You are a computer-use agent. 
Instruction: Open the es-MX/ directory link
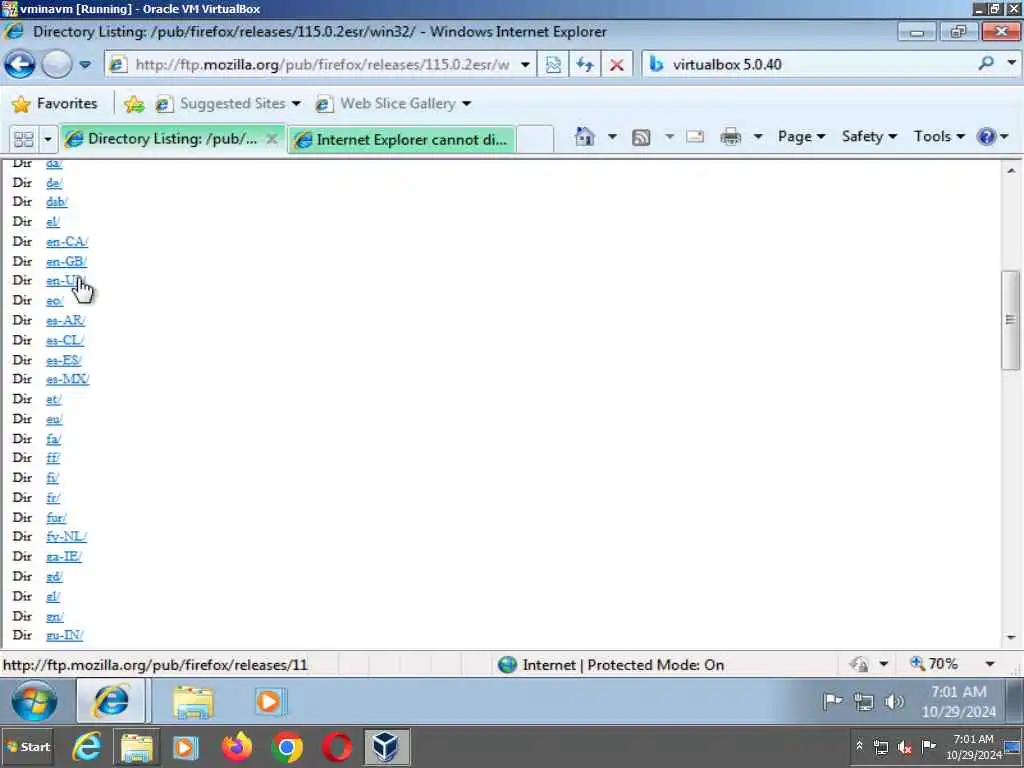tap(67, 379)
